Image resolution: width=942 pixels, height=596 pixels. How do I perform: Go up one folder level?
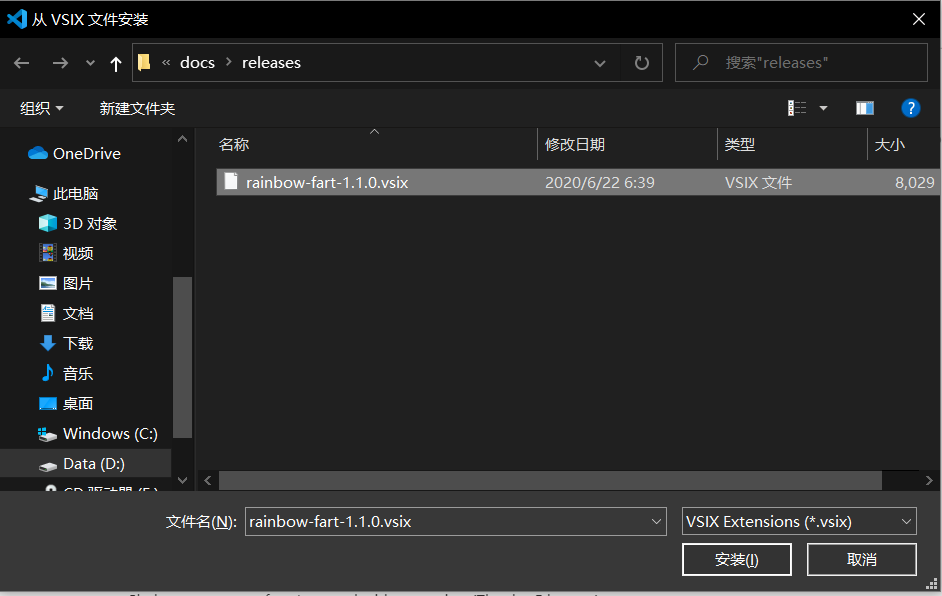(x=116, y=63)
